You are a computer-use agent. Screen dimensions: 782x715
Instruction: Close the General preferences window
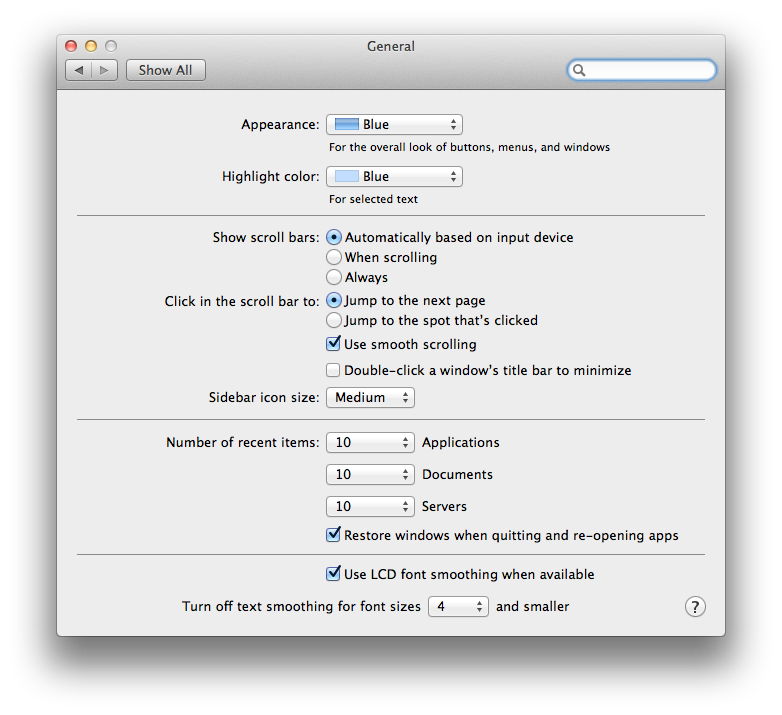[x=71, y=46]
